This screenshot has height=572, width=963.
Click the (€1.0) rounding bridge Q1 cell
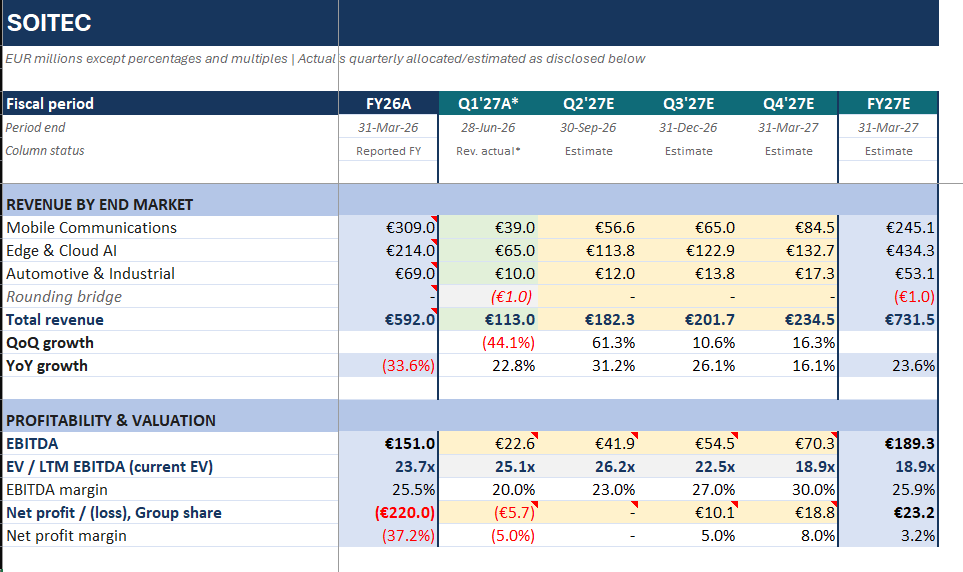click(x=488, y=296)
